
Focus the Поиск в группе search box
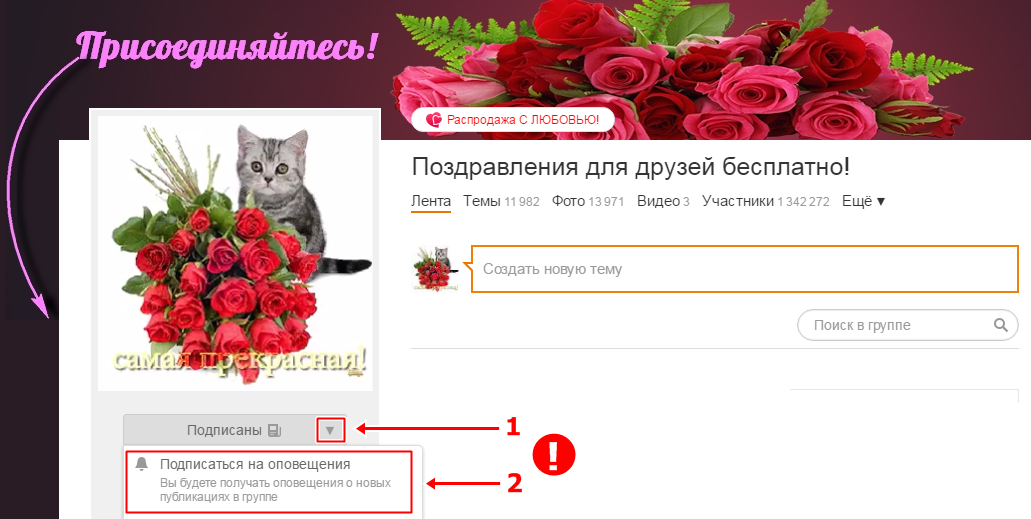pyautogui.click(x=907, y=325)
